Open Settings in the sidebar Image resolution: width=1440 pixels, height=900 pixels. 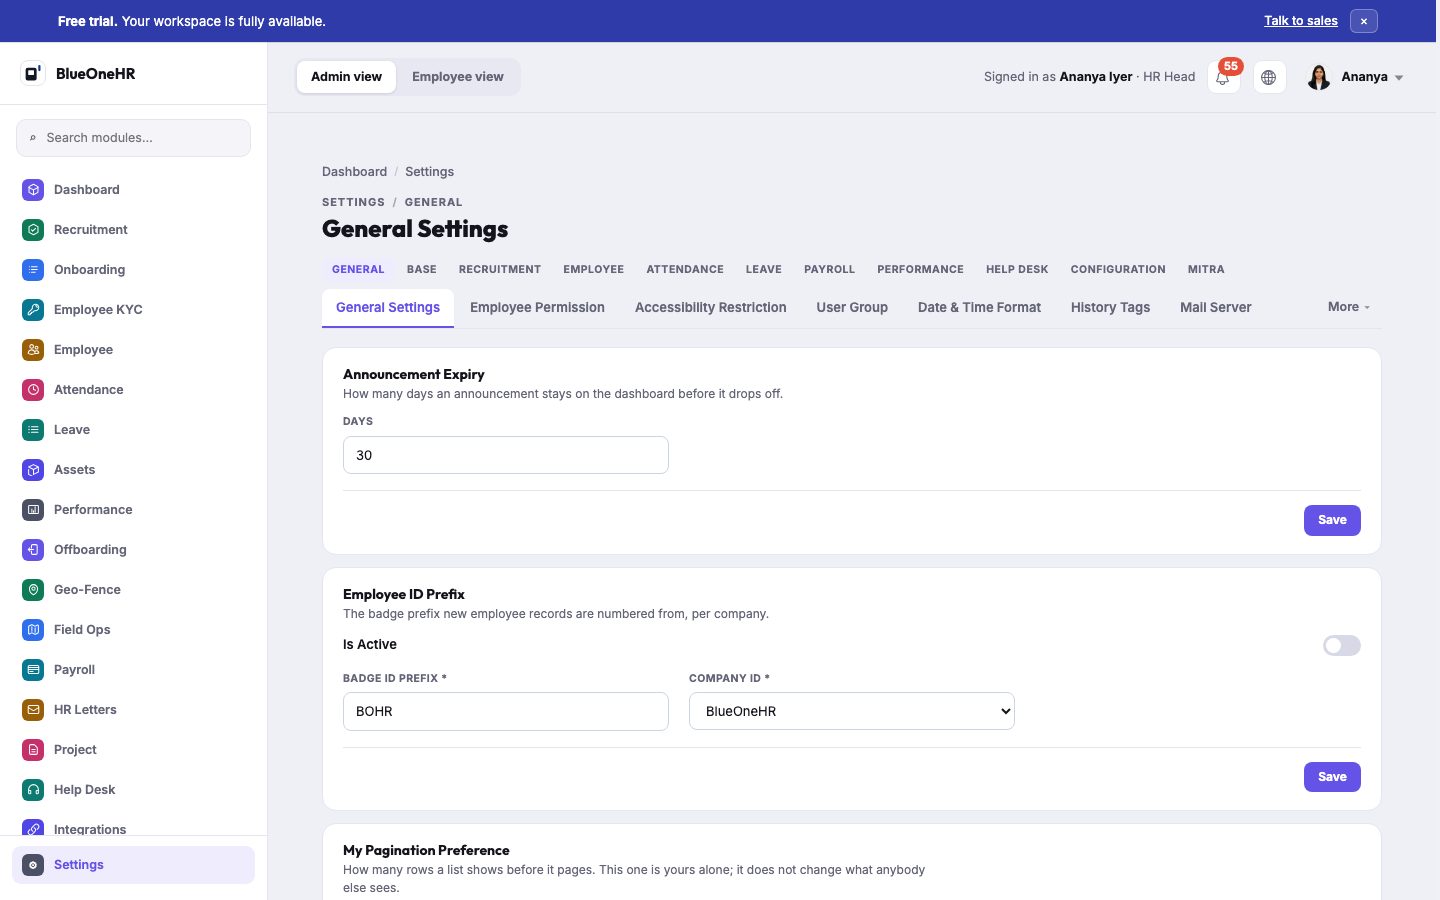click(133, 865)
